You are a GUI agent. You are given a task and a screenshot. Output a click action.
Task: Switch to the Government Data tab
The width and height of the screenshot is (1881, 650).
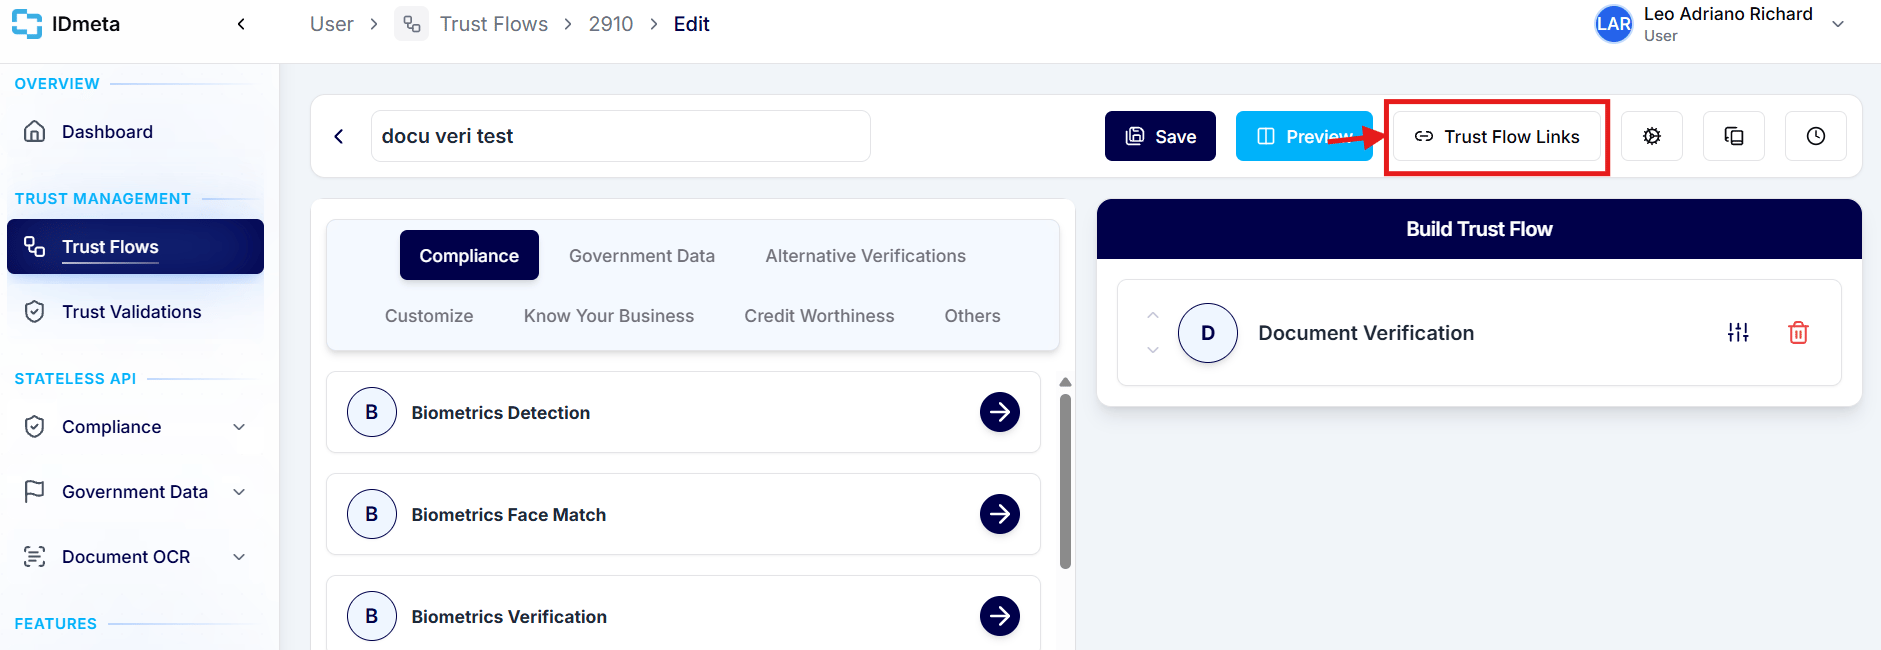click(642, 256)
